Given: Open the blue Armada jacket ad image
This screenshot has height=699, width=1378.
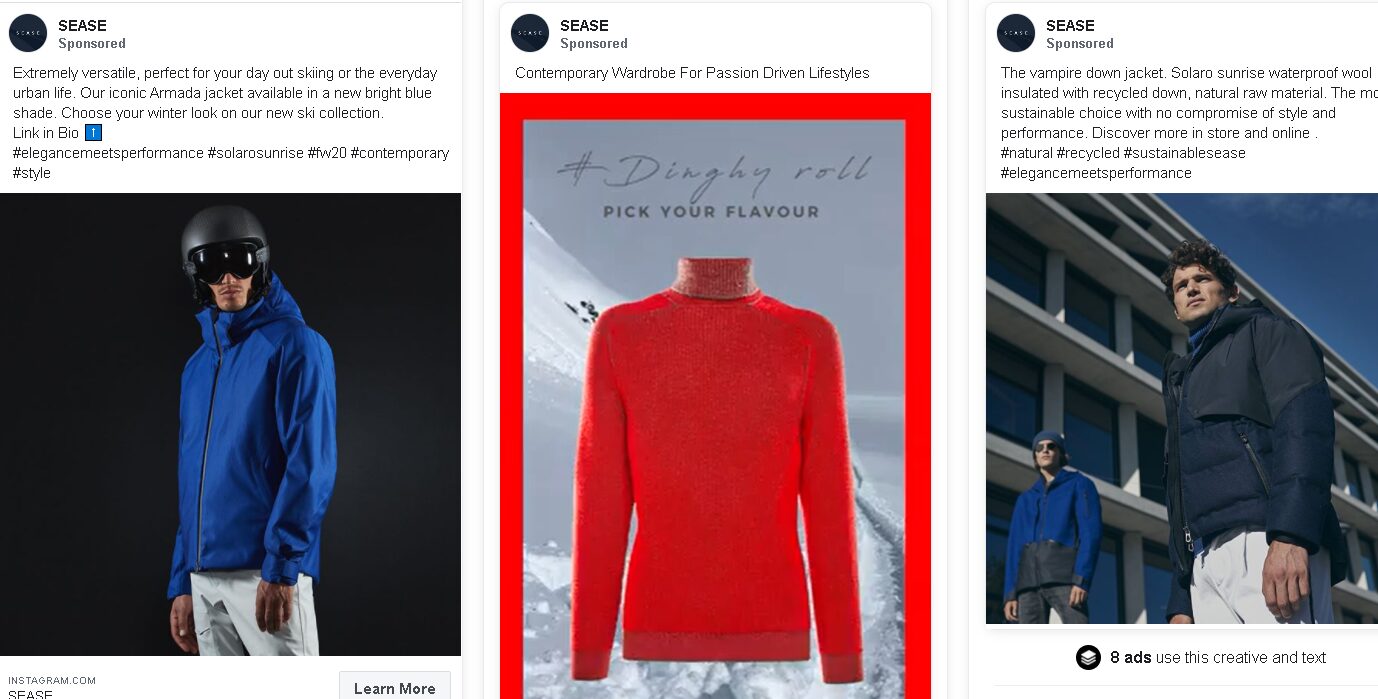Looking at the screenshot, I should coord(230,424).
